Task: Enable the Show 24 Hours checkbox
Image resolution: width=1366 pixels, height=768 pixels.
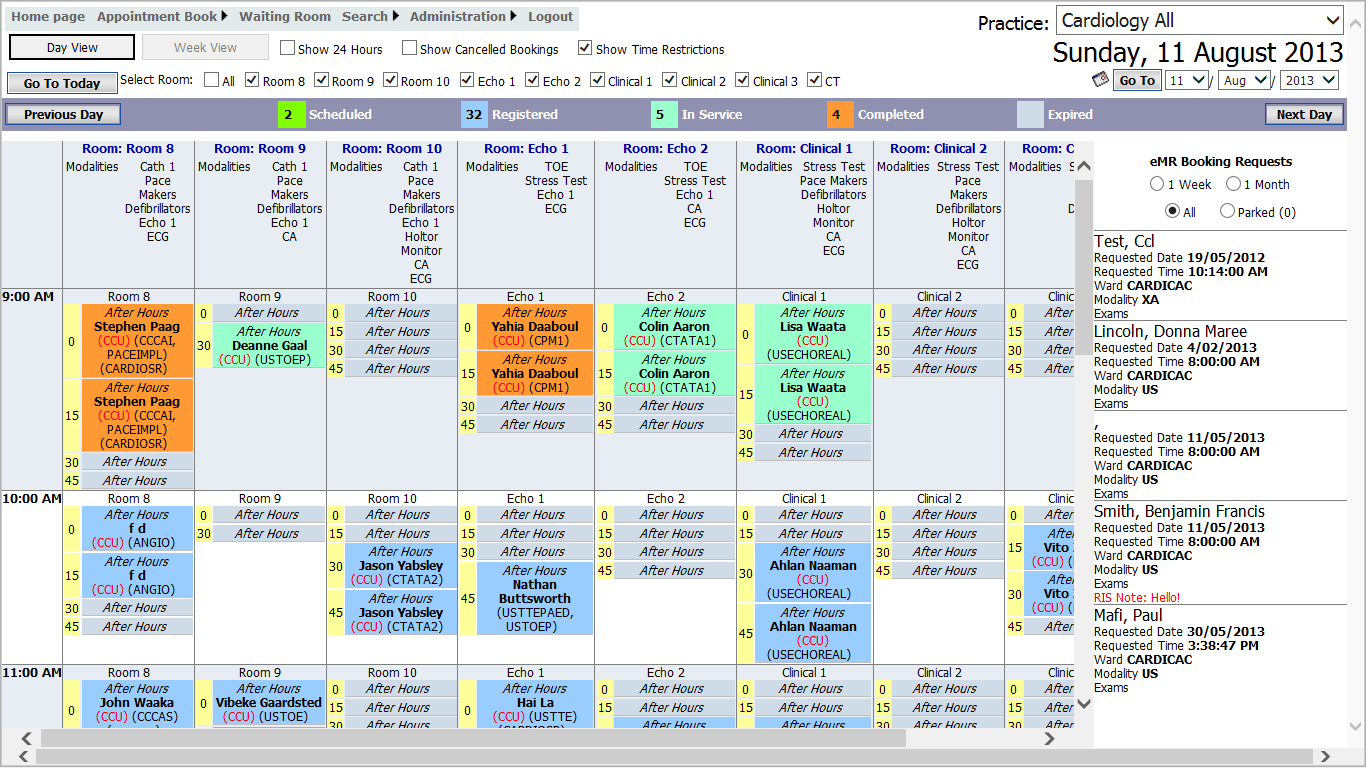Action: [288, 48]
